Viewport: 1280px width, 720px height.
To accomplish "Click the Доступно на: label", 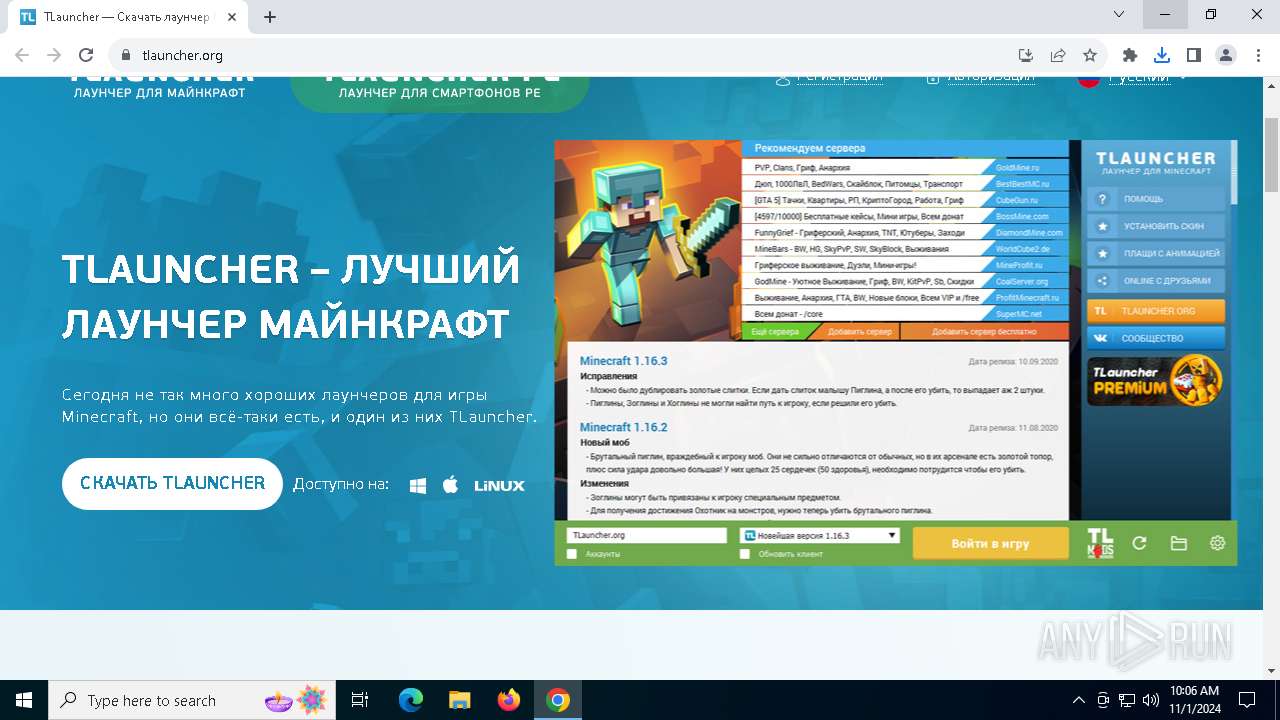I will pyautogui.click(x=341, y=485).
